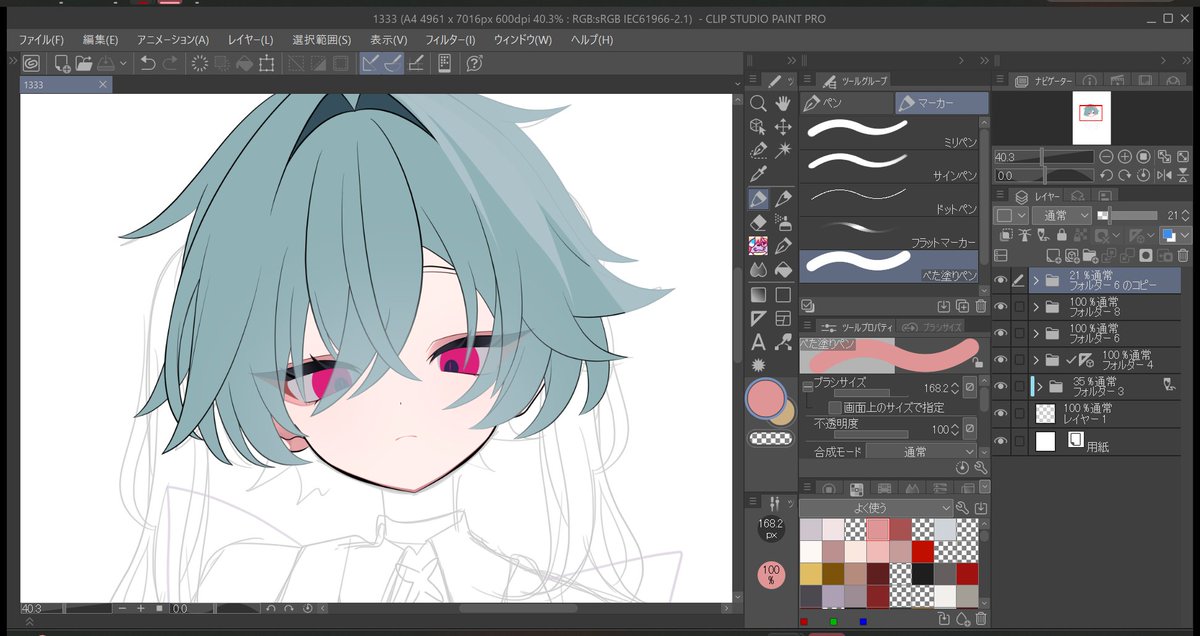Select the Magnifier zoom tool
This screenshot has height=636, width=1200.
(758, 103)
